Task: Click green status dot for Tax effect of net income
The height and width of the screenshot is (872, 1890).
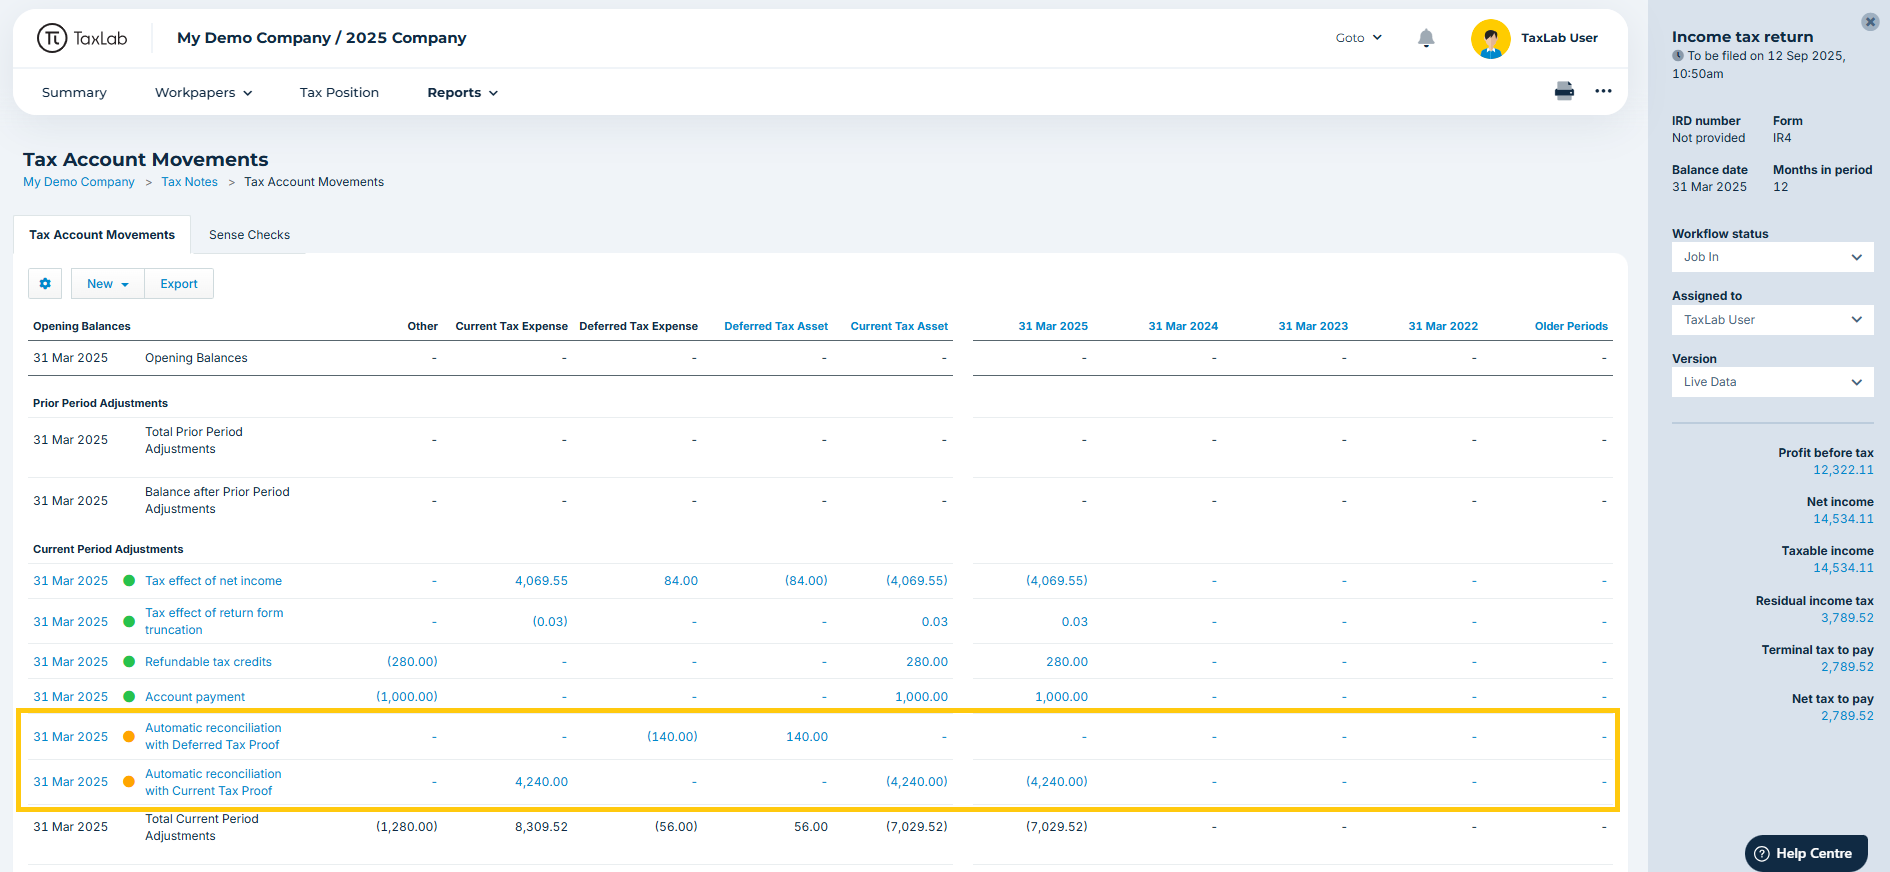Action: click(129, 581)
